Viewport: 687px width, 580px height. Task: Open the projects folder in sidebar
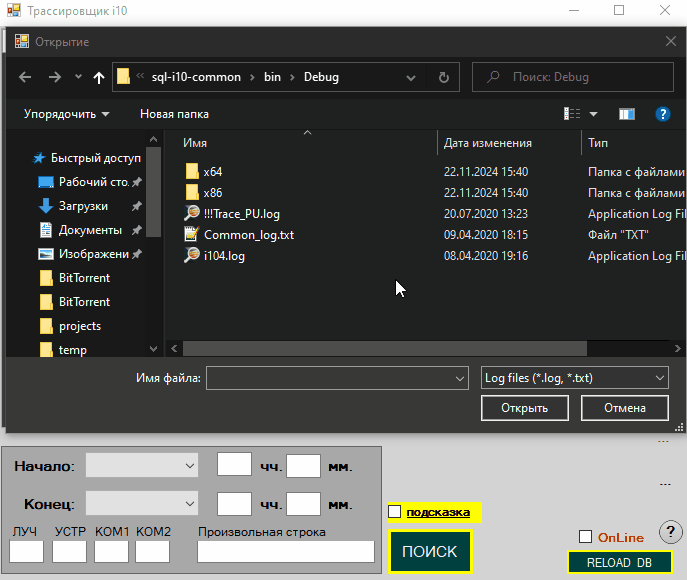[x=70, y=326]
